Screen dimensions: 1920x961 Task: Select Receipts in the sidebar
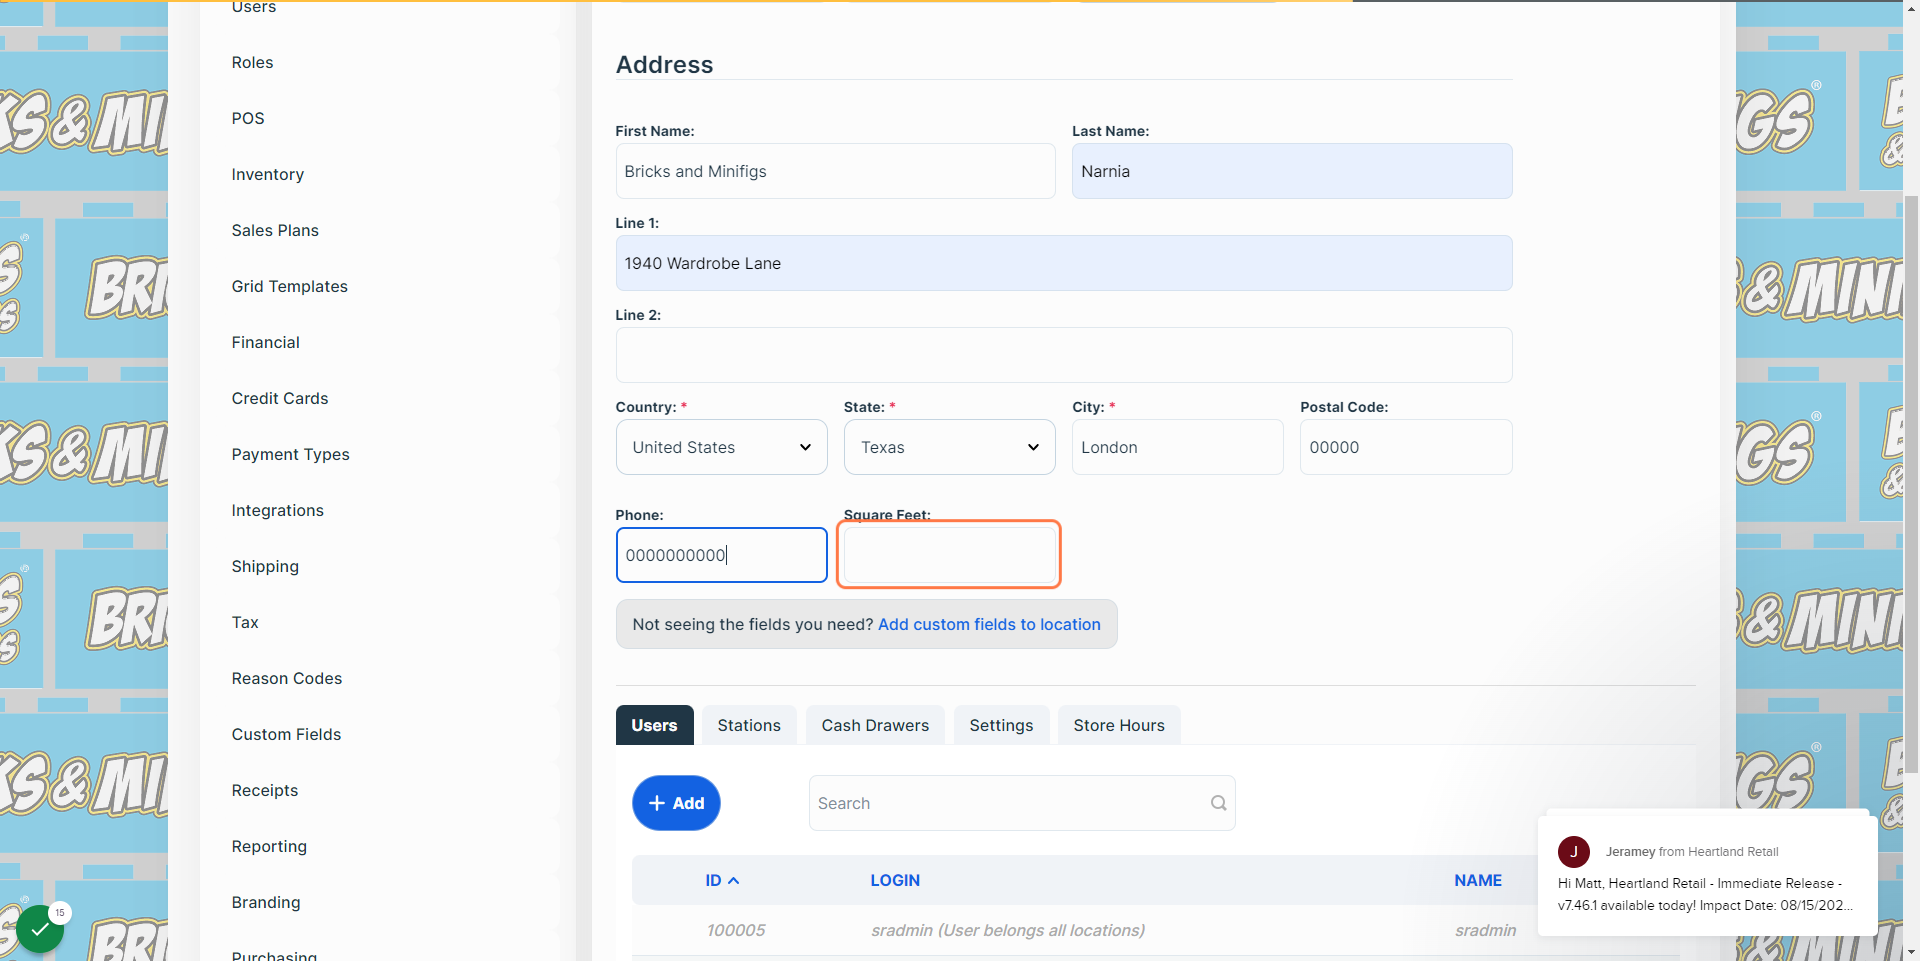(264, 790)
